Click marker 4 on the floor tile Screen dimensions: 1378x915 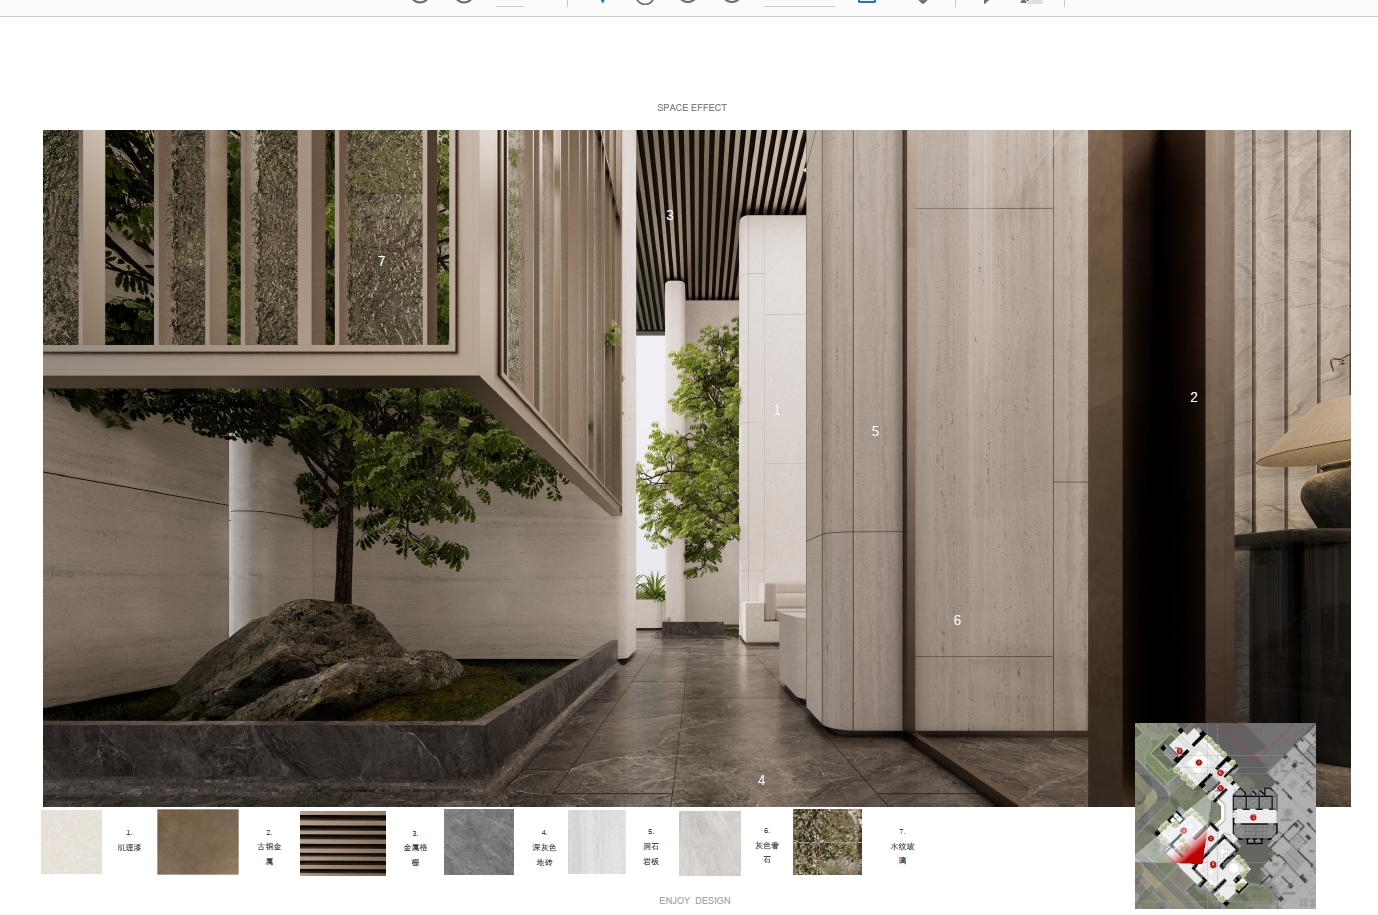tap(762, 780)
